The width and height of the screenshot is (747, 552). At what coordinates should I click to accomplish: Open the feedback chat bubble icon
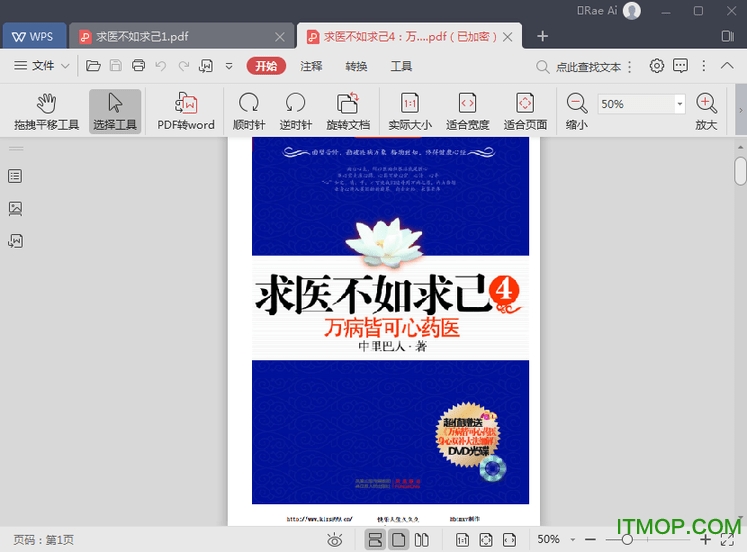680,66
